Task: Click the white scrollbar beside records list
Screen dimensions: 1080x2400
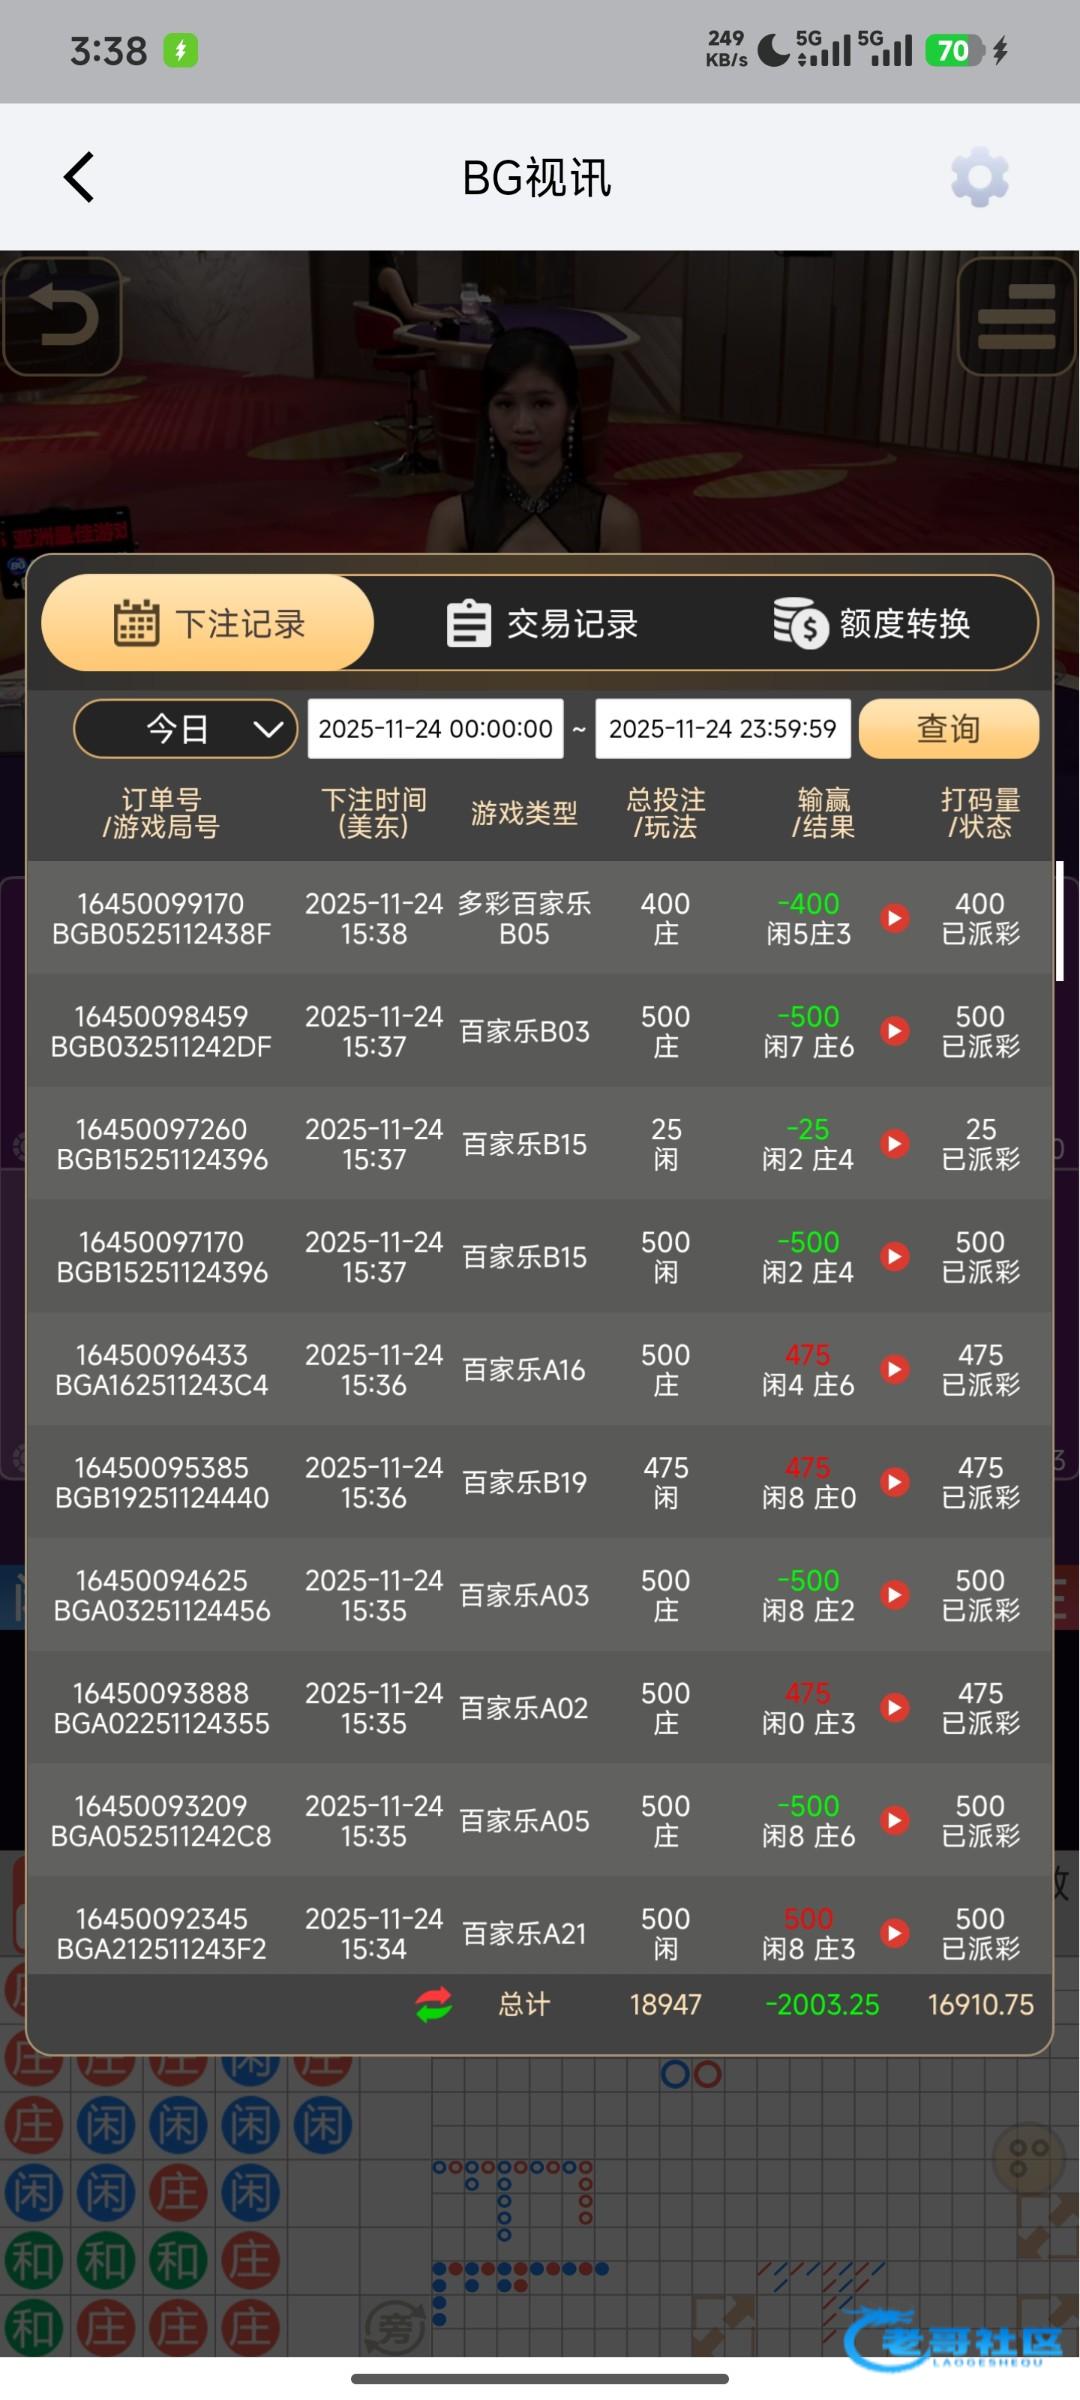Action: tap(1059, 920)
